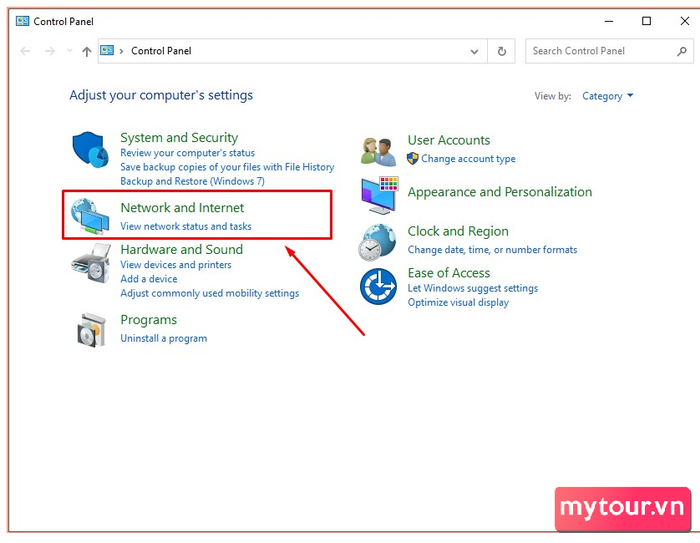Refresh the Control Panel address bar
The image size is (700, 543).
coord(502,51)
